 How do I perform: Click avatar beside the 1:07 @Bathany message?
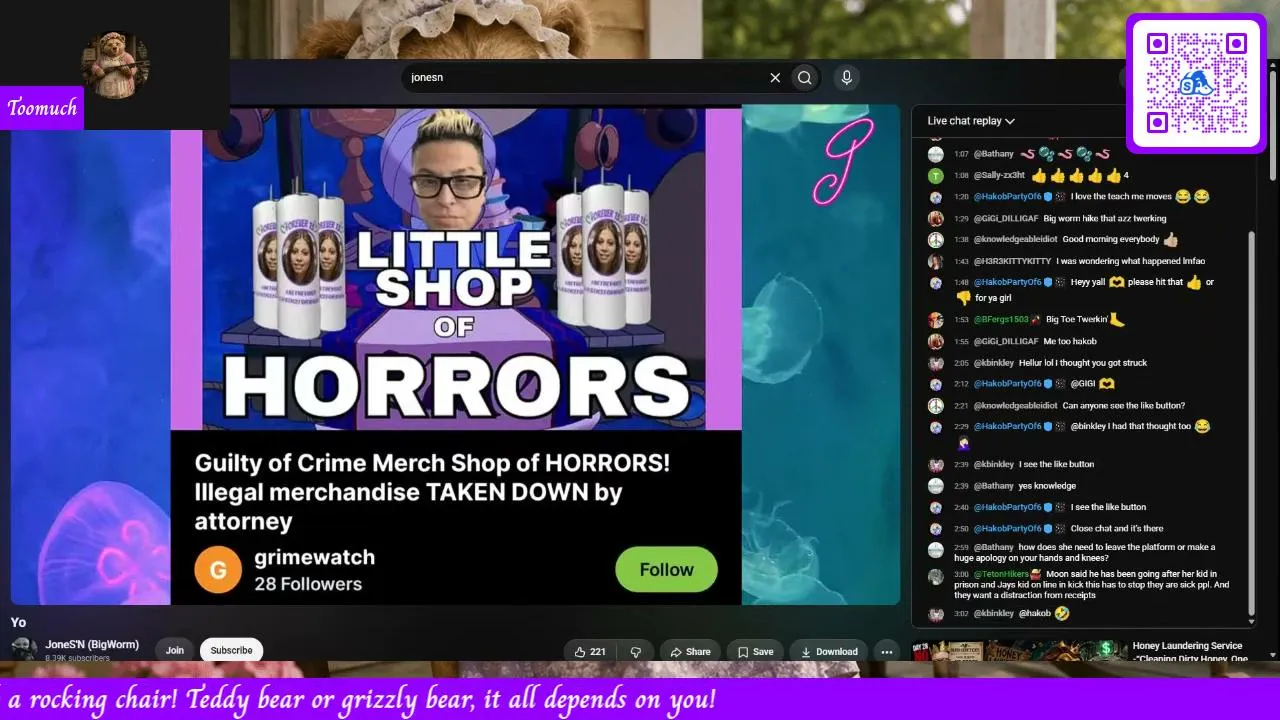tap(935, 154)
